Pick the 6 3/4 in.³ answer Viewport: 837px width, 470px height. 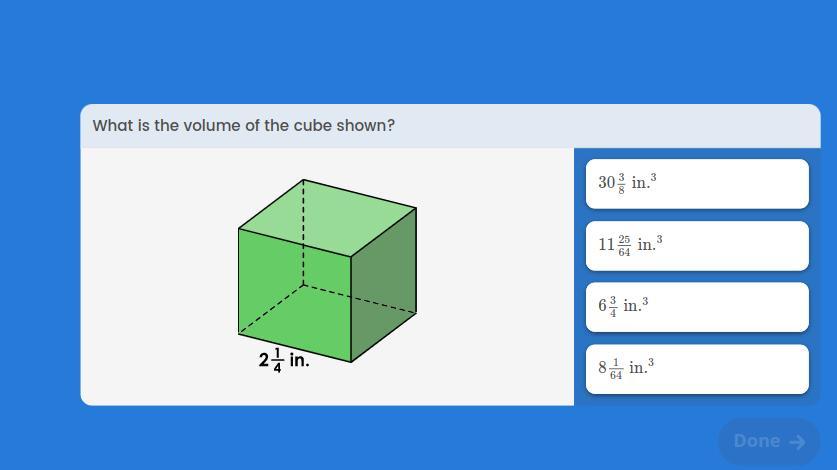[x=696, y=306]
